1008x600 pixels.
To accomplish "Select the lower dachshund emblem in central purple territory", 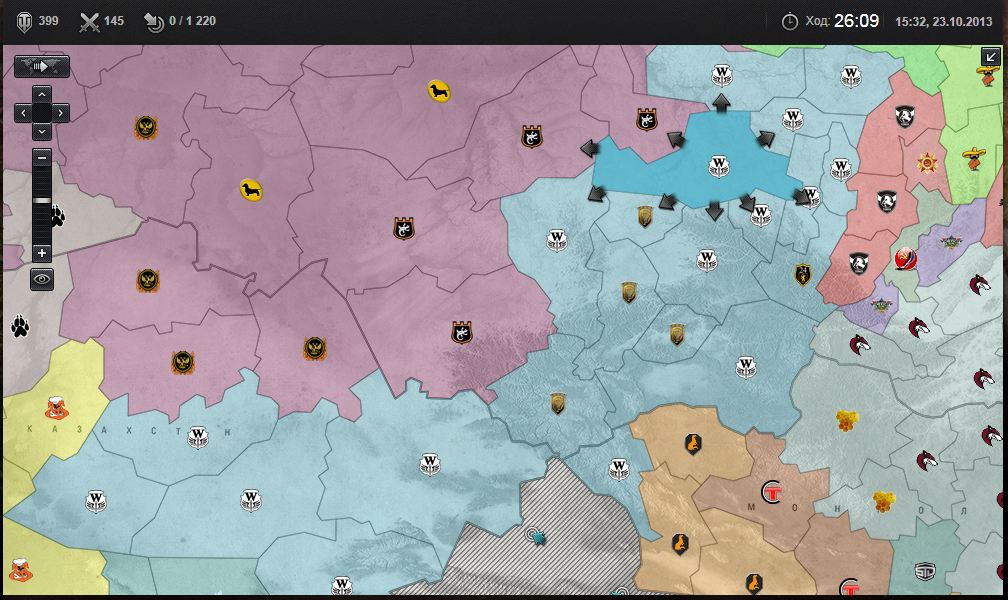I will click(251, 190).
